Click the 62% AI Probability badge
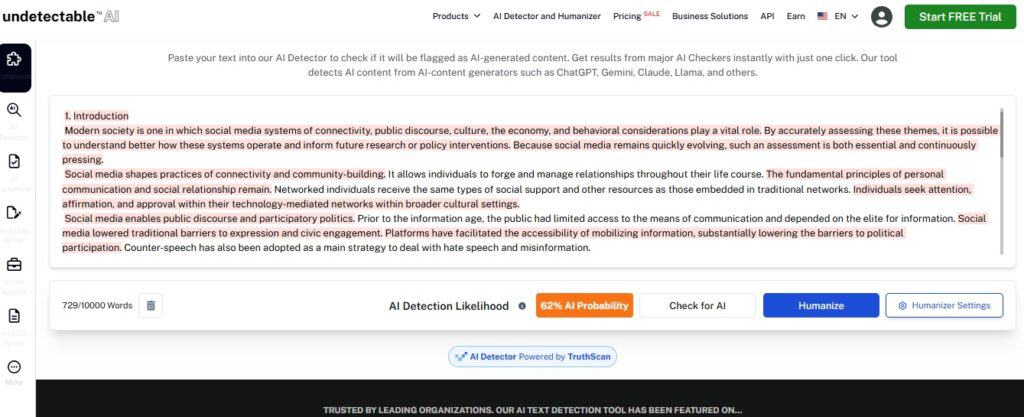Screen dimensions: 1024x417 point(584,305)
